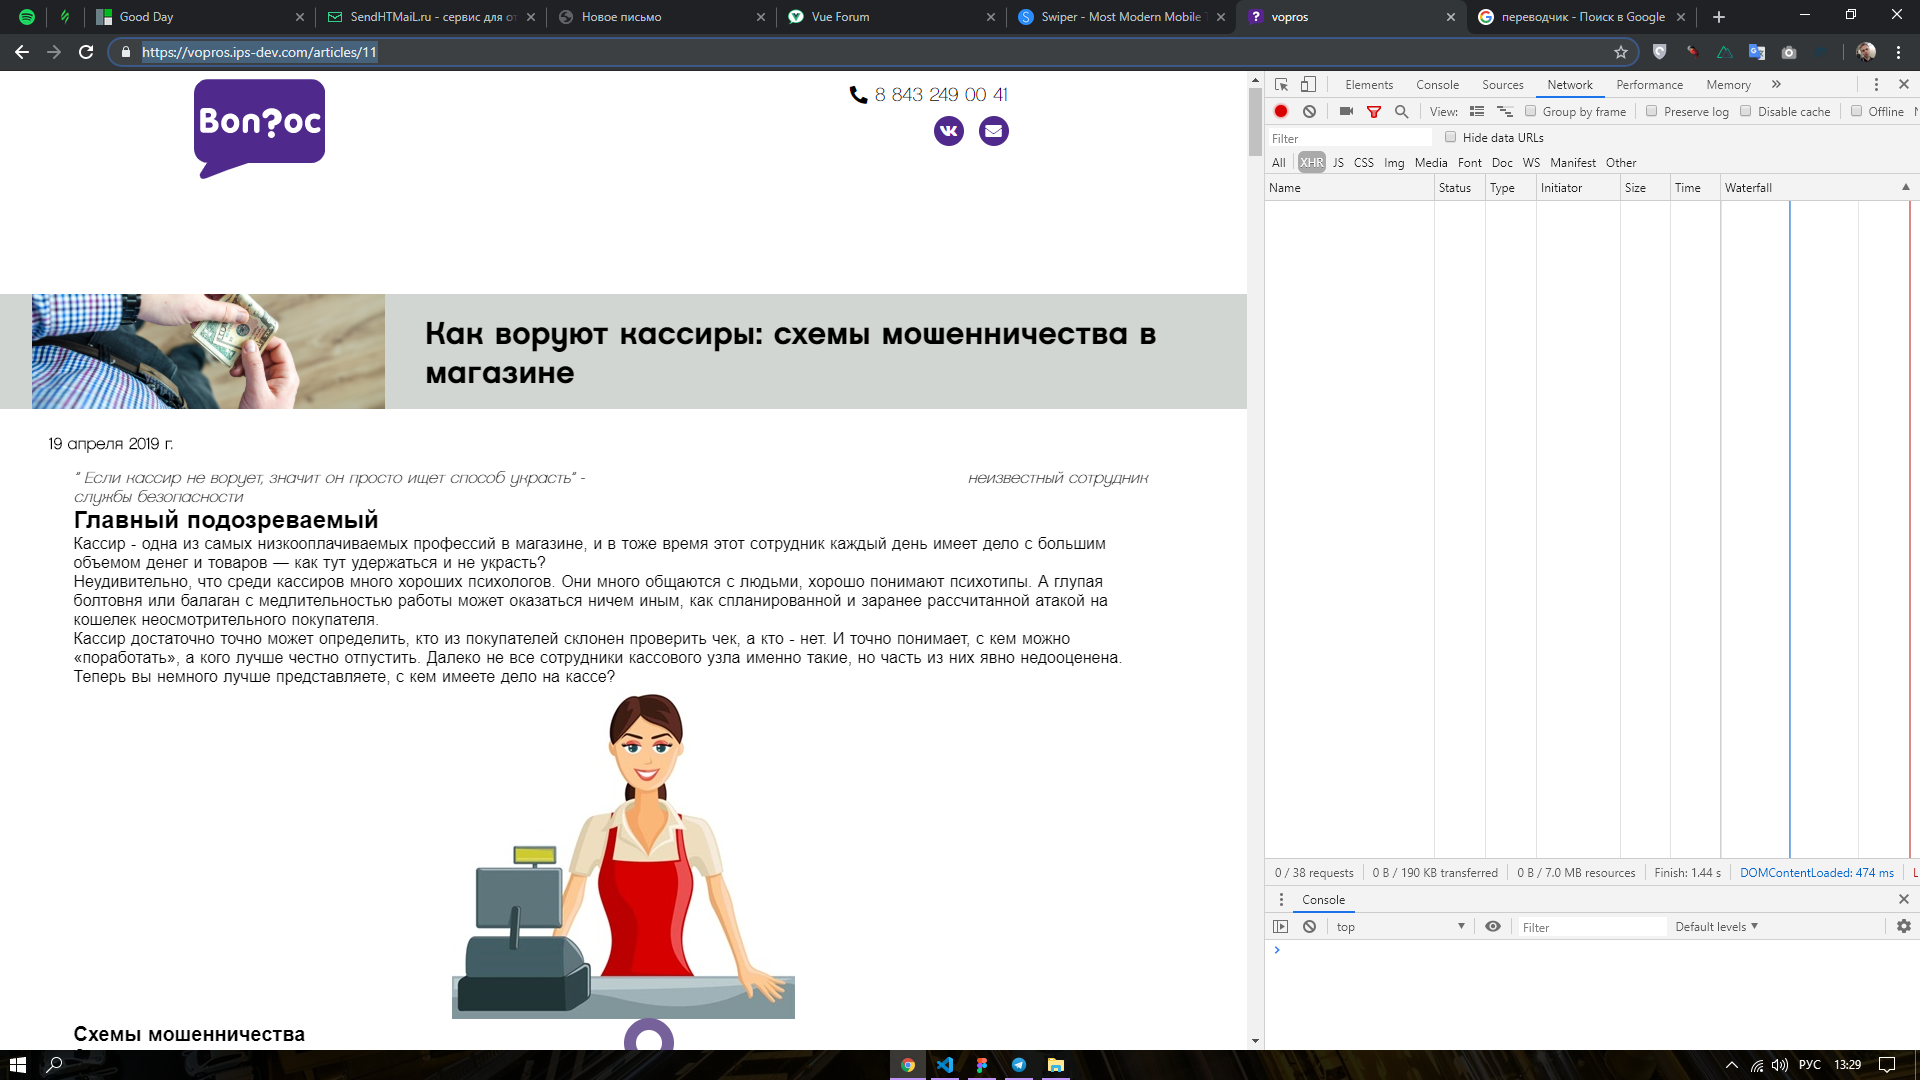Click the console Filter input field
Image resolution: width=1920 pixels, height=1080 pixels.
click(1593, 927)
